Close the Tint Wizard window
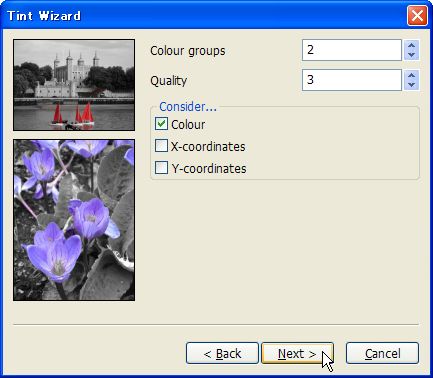 click(x=417, y=15)
